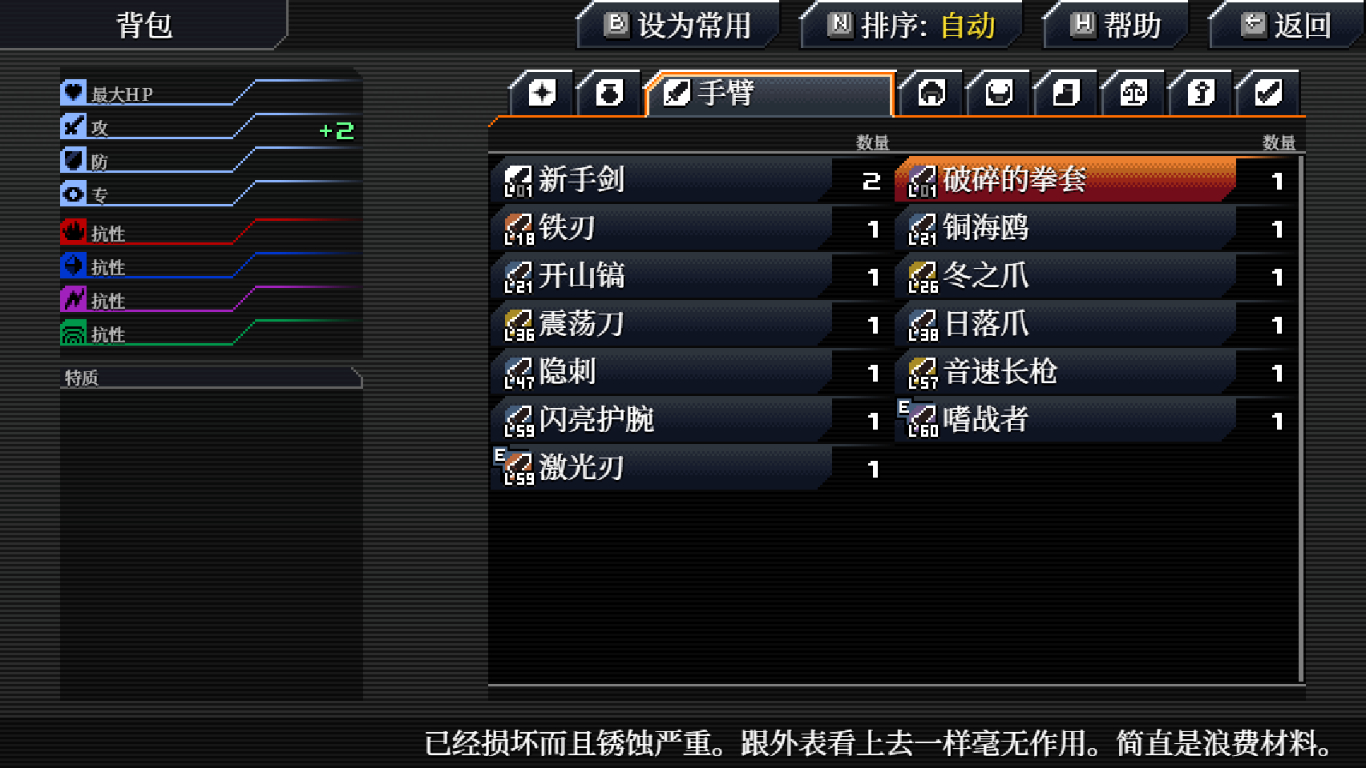Open the feet boots tab
The height and width of the screenshot is (768, 1366).
point(1066,93)
